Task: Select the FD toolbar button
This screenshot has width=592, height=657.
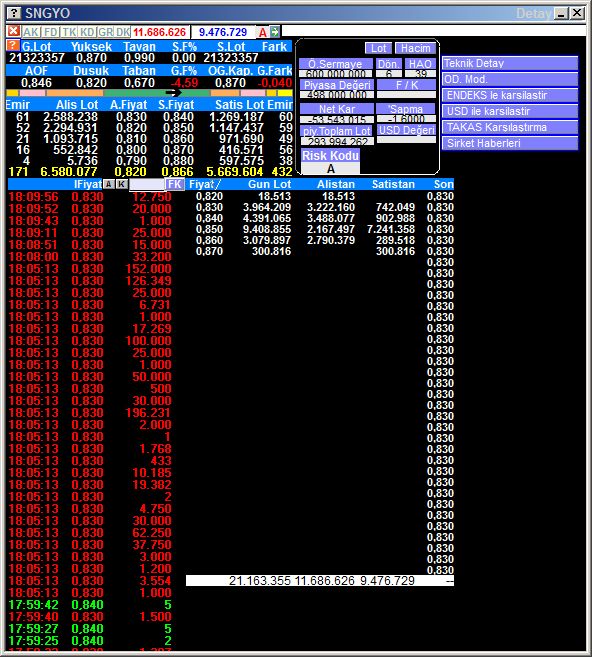Action: (x=51, y=32)
